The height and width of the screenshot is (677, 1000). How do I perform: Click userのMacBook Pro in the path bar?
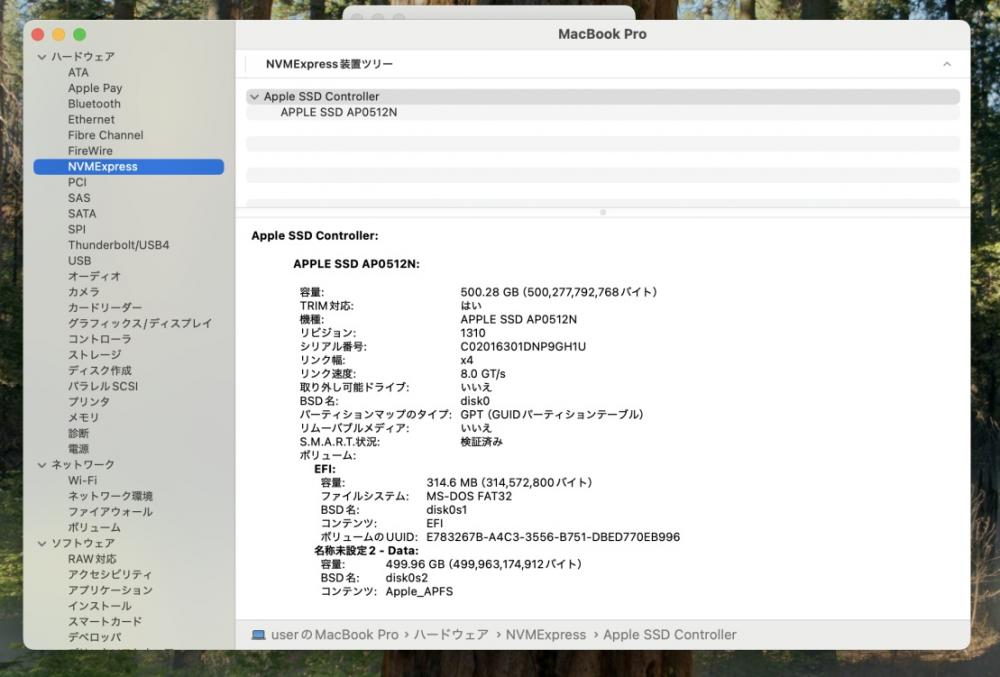(335, 635)
